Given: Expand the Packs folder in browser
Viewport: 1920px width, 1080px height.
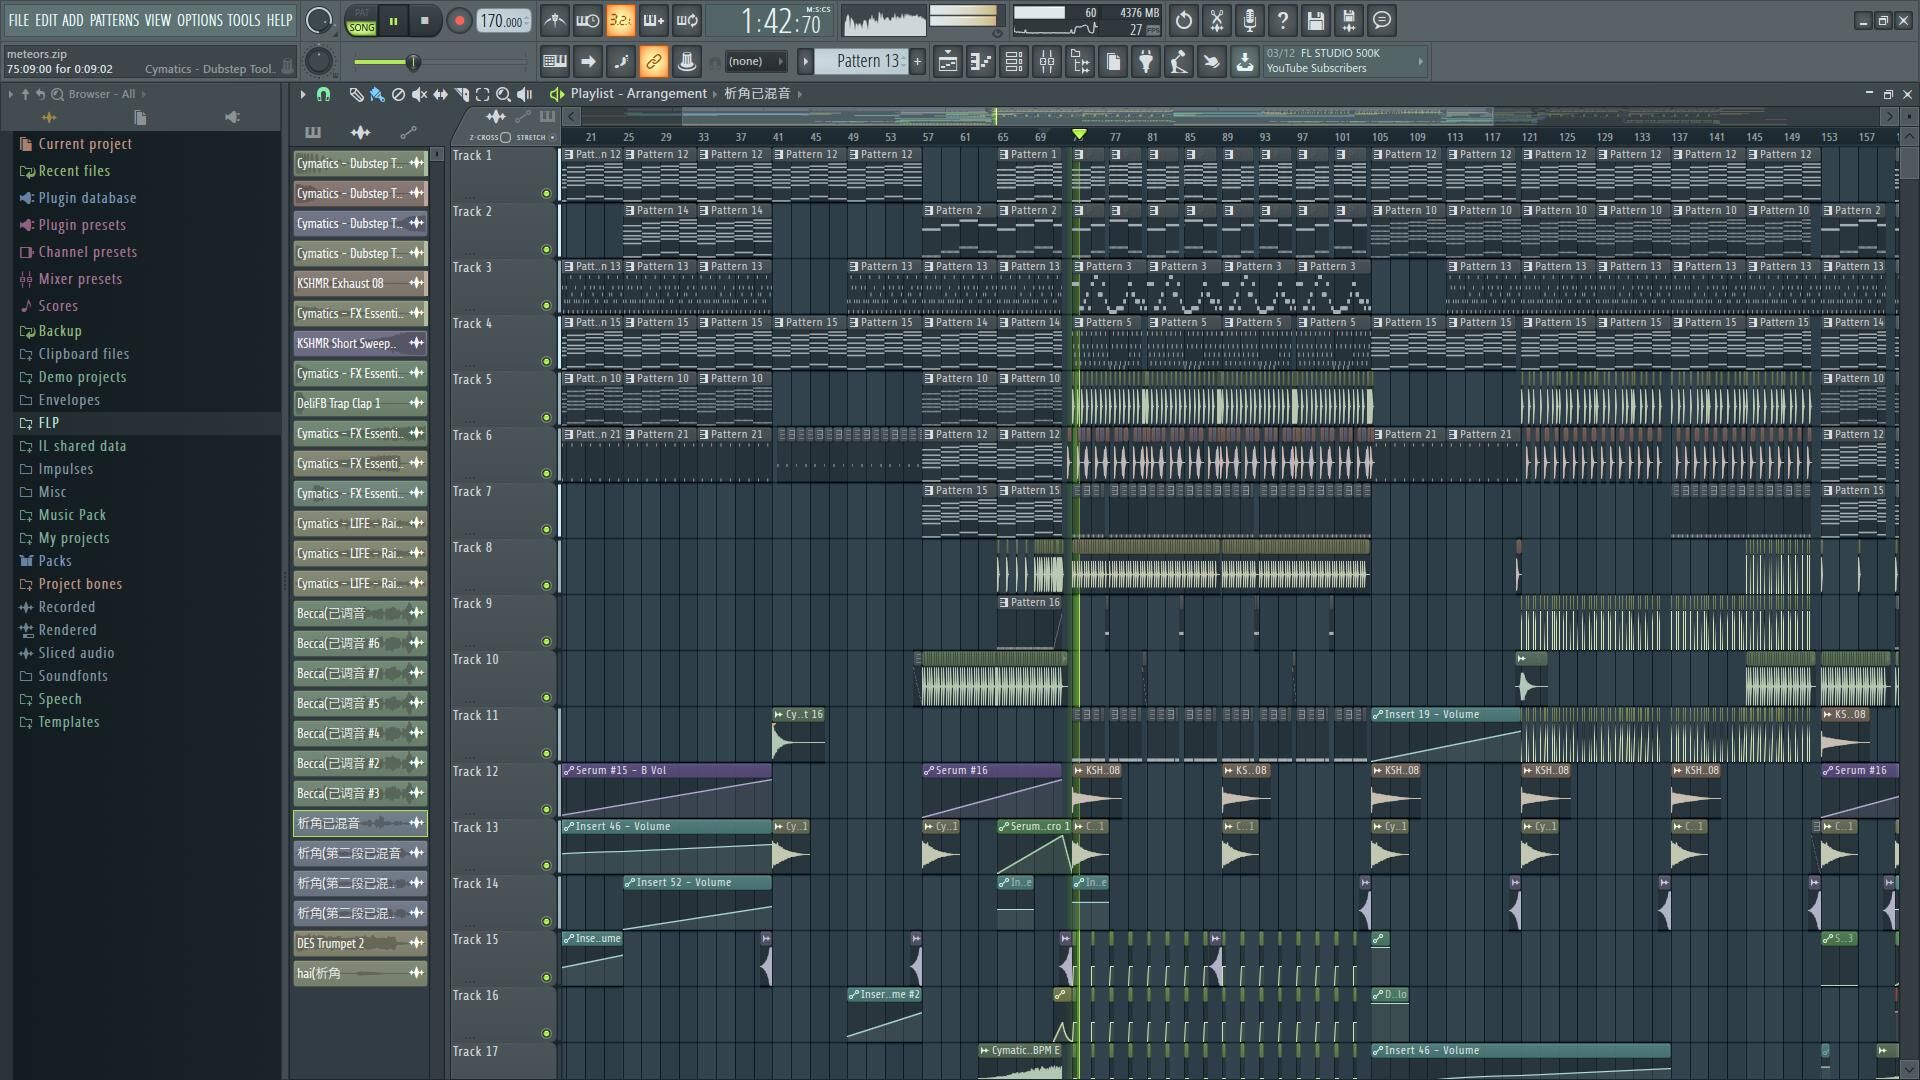Looking at the screenshot, I should [54, 561].
